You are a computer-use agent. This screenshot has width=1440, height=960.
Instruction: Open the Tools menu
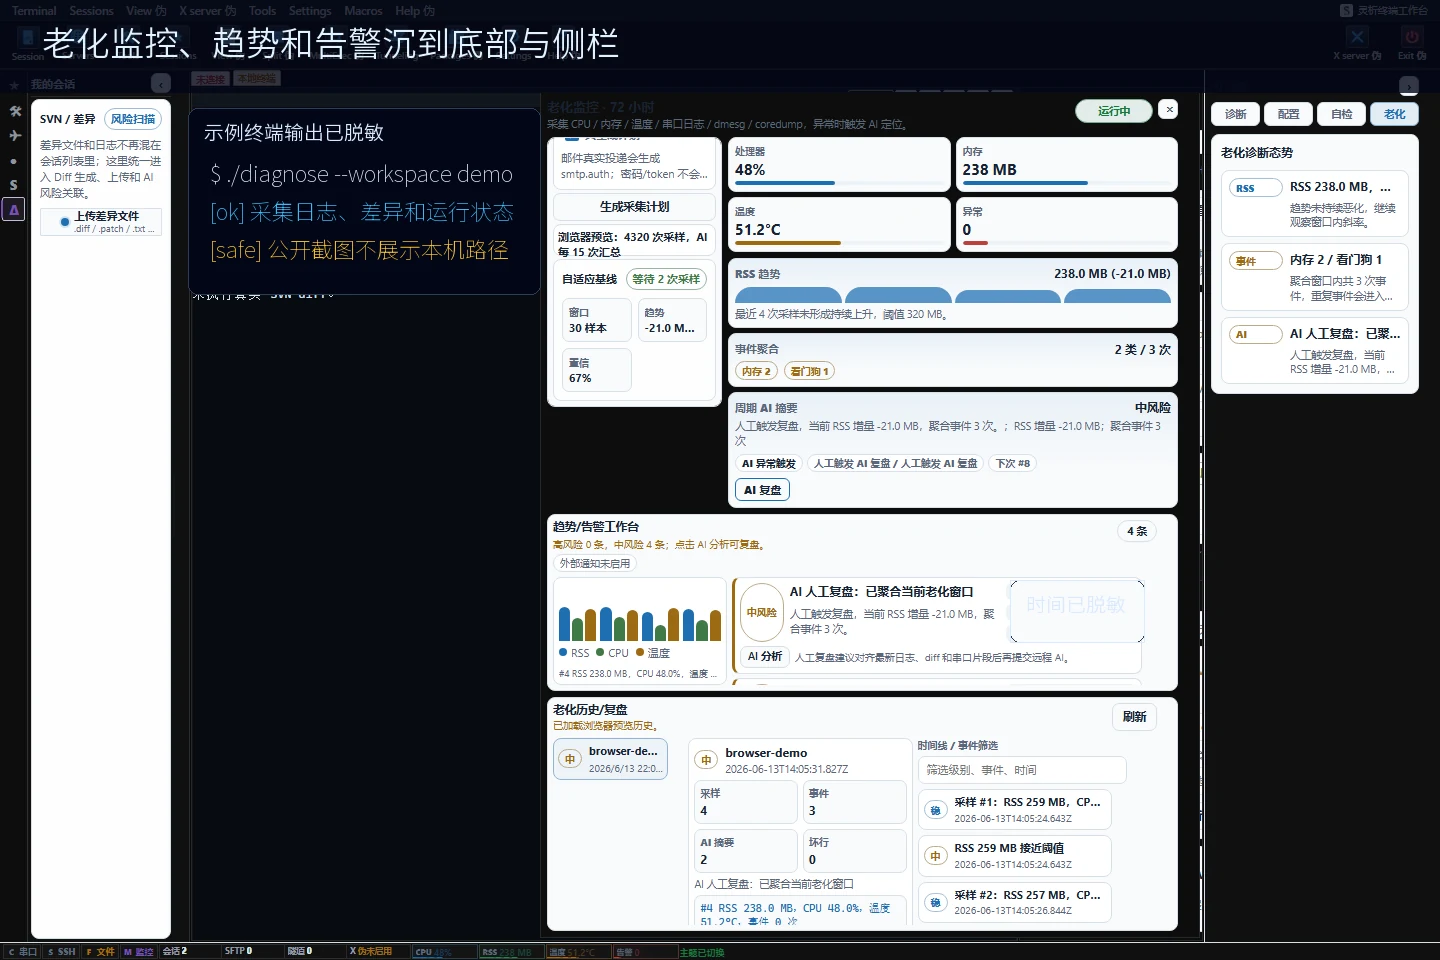point(262,11)
